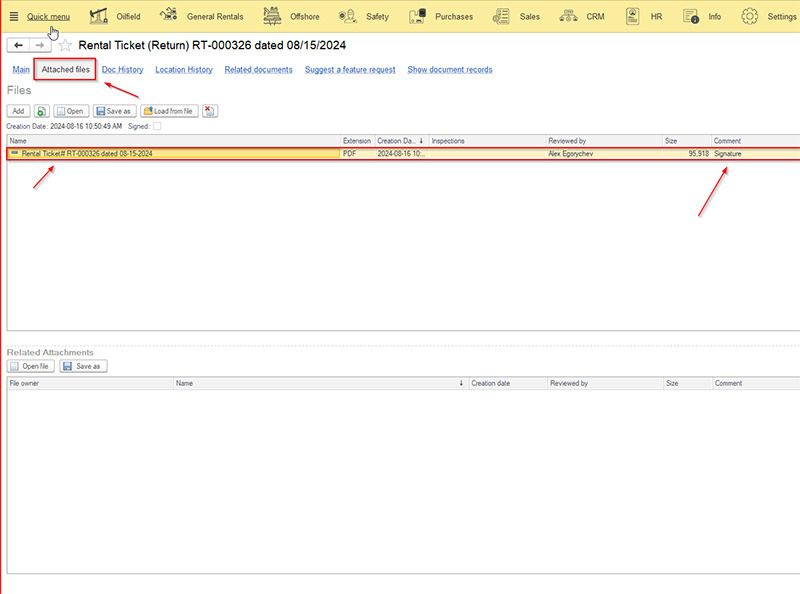Click the Suggest a feature request link
This screenshot has height=594, width=800.
click(350, 70)
